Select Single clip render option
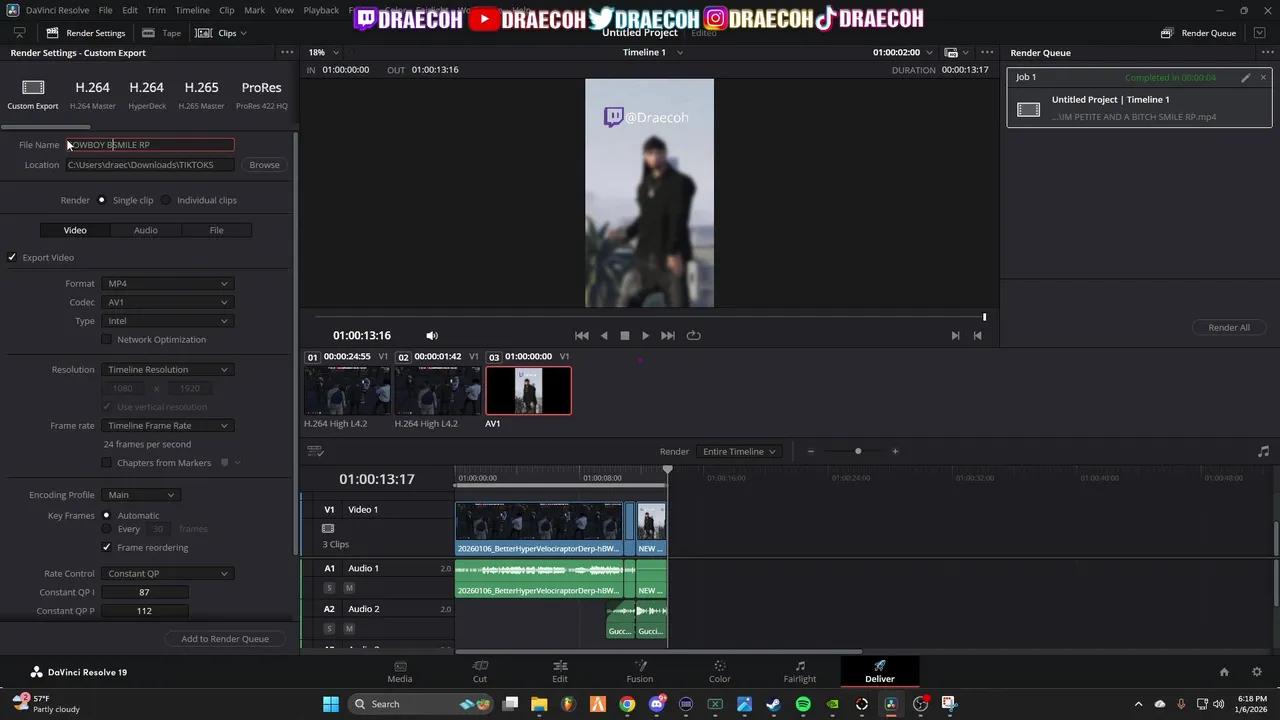This screenshot has height=720, width=1280. tap(101, 200)
